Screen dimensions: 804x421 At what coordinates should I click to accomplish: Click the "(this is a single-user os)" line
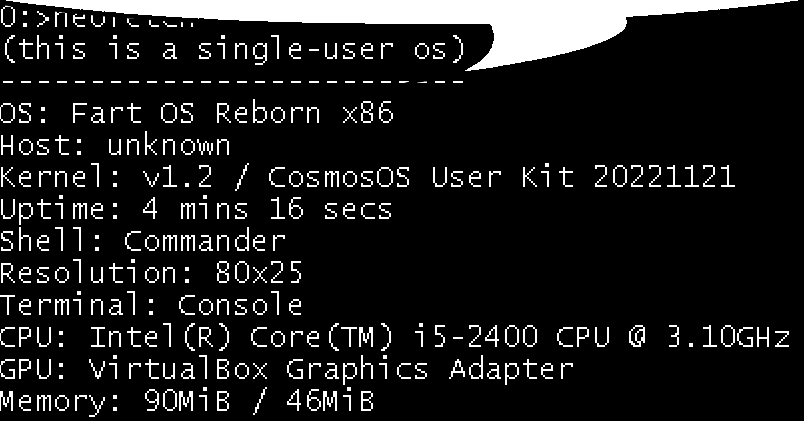click(233, 49)
